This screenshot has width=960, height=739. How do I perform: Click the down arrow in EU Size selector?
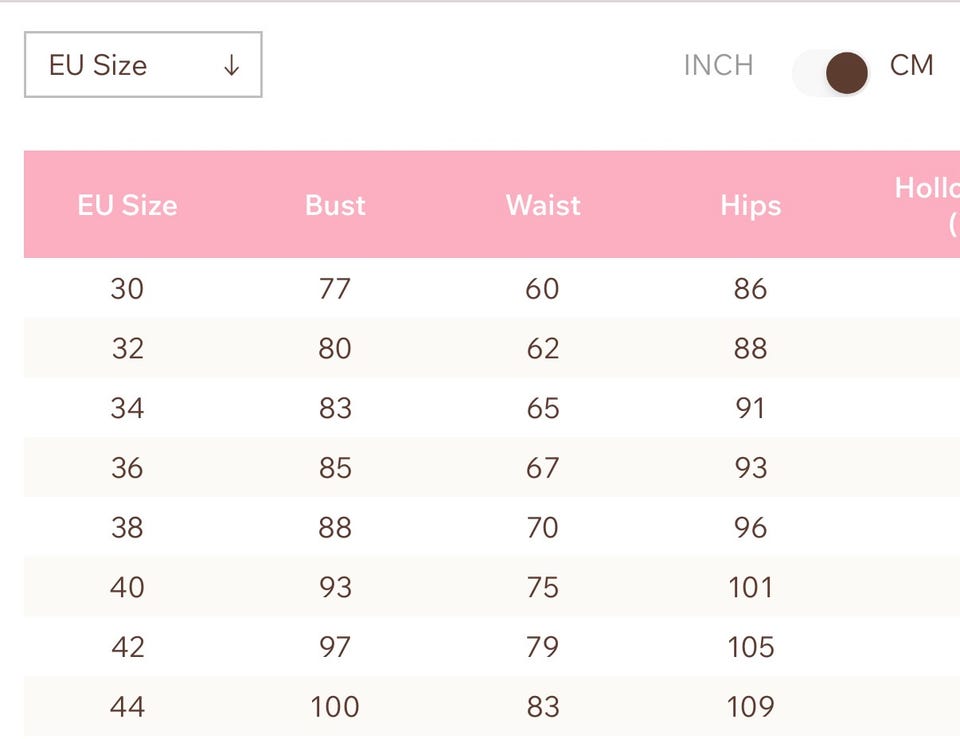(231, 65)
